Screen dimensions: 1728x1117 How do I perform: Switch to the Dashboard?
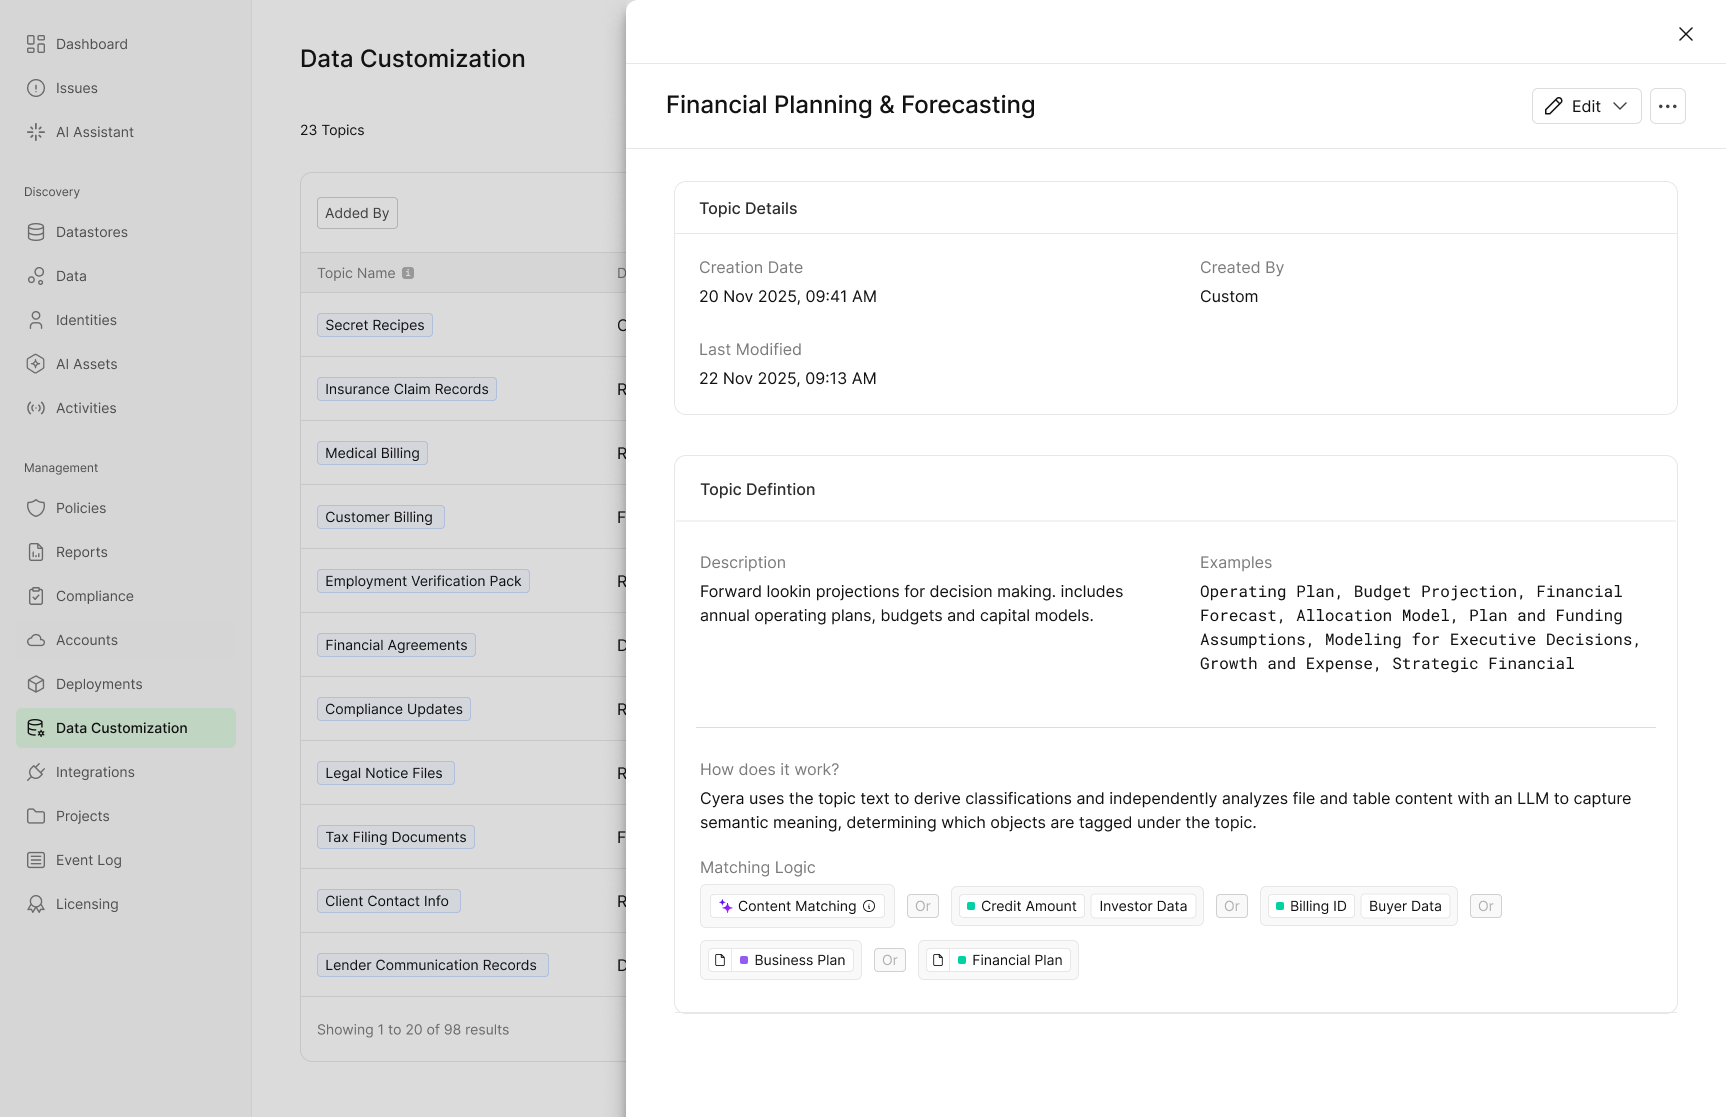coord(92,44)
